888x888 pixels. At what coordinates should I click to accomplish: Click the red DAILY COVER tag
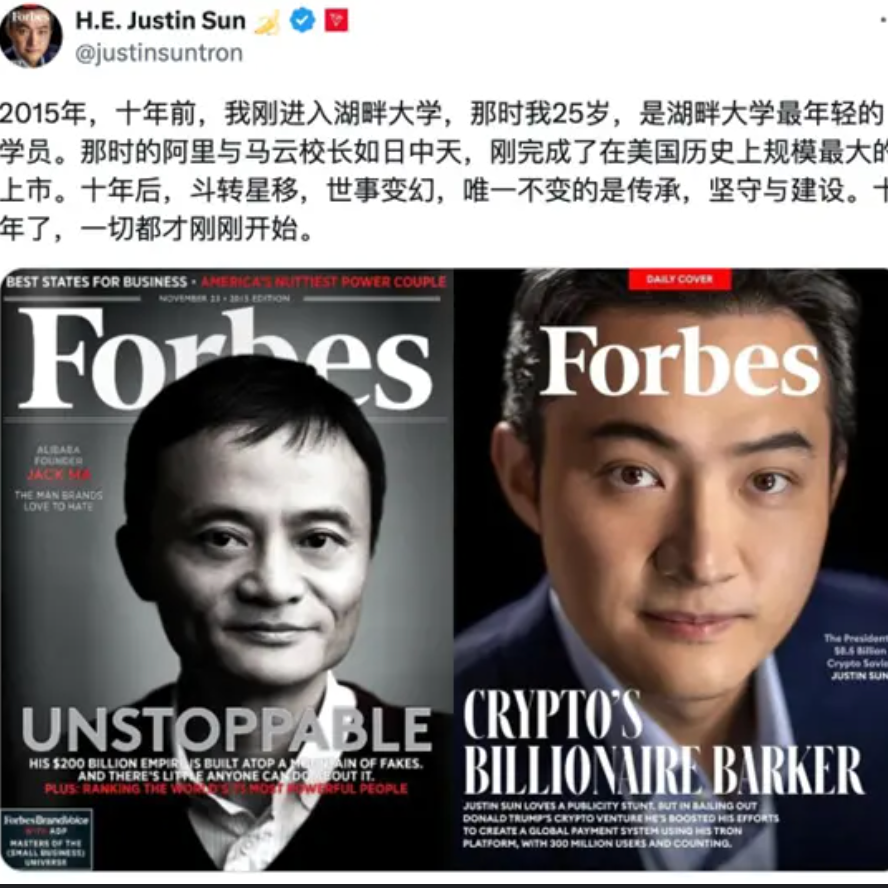[680, 279]
